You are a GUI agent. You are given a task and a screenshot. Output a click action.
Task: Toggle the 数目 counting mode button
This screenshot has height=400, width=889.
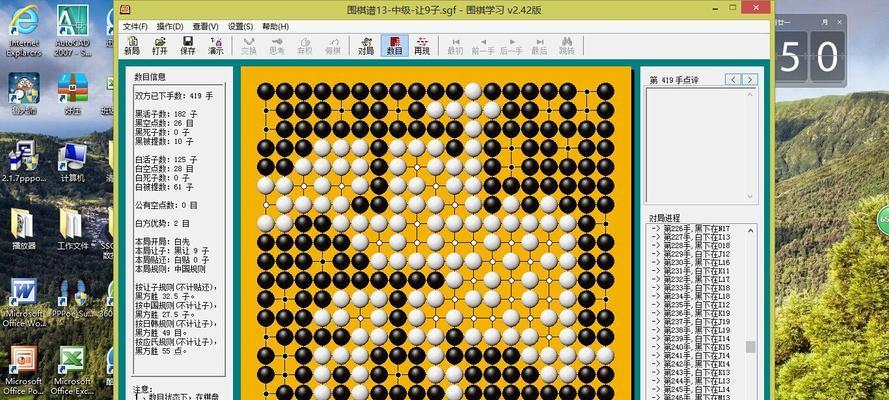(x=395, y=45)
